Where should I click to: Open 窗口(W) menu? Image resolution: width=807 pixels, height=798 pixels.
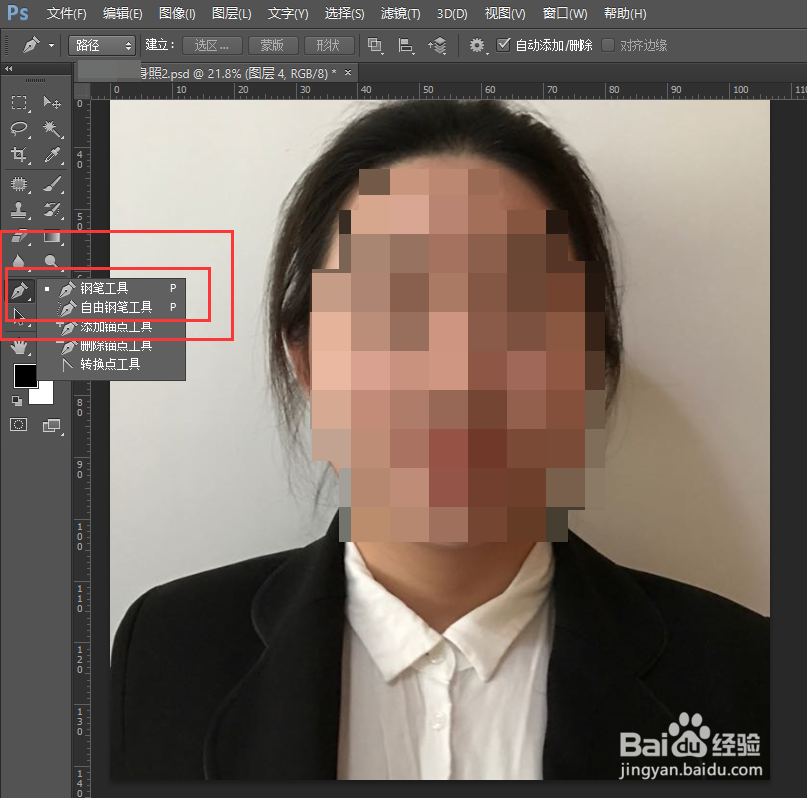(x=565, y=13)
